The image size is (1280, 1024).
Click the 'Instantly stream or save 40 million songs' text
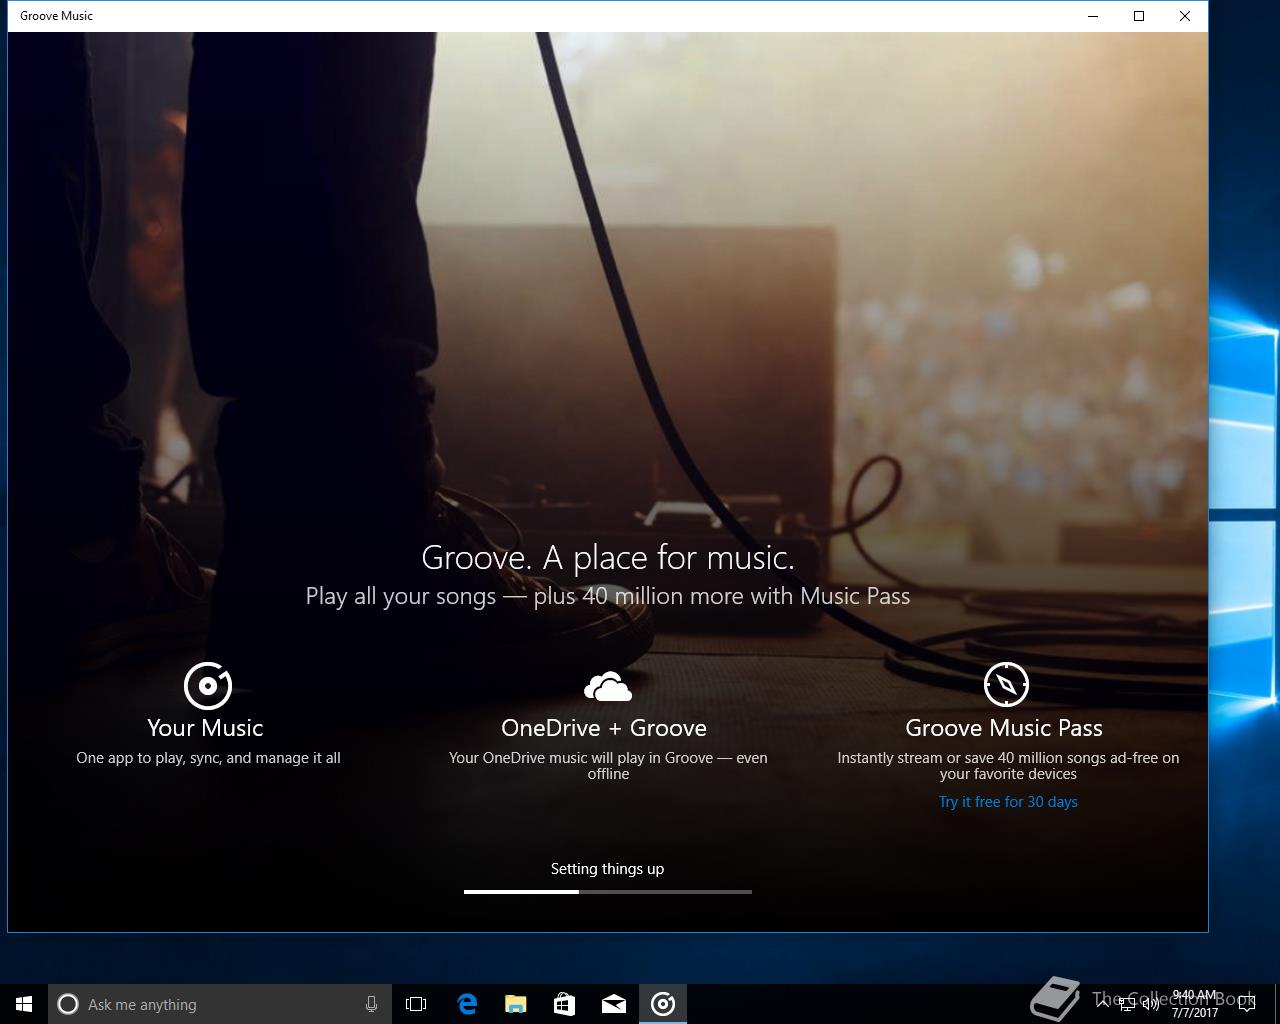coord(1008,766)
